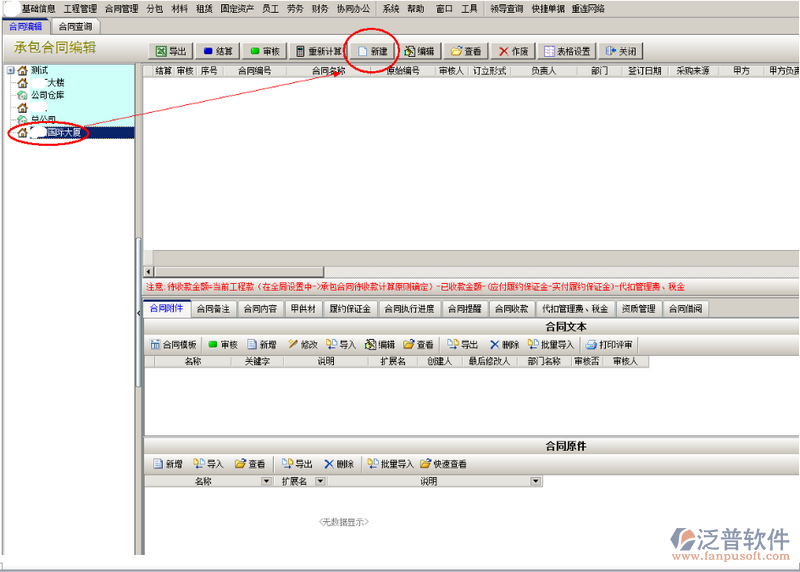The height and width of the screenshot is (572, 800).
Task: Click the 关闭 close toolbar button
Action: [x=621, y=51]
